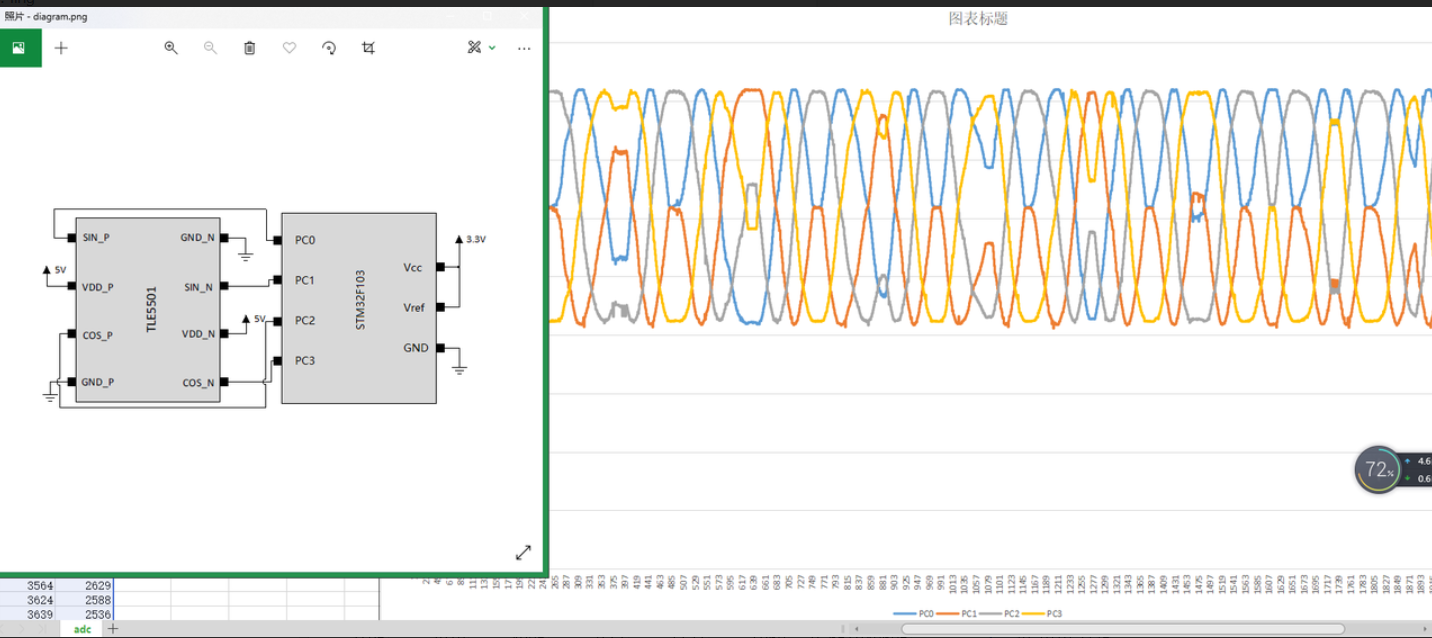1432x638 pixels.
Task: Zoom in on diagram.png
Action: point(171,47)
